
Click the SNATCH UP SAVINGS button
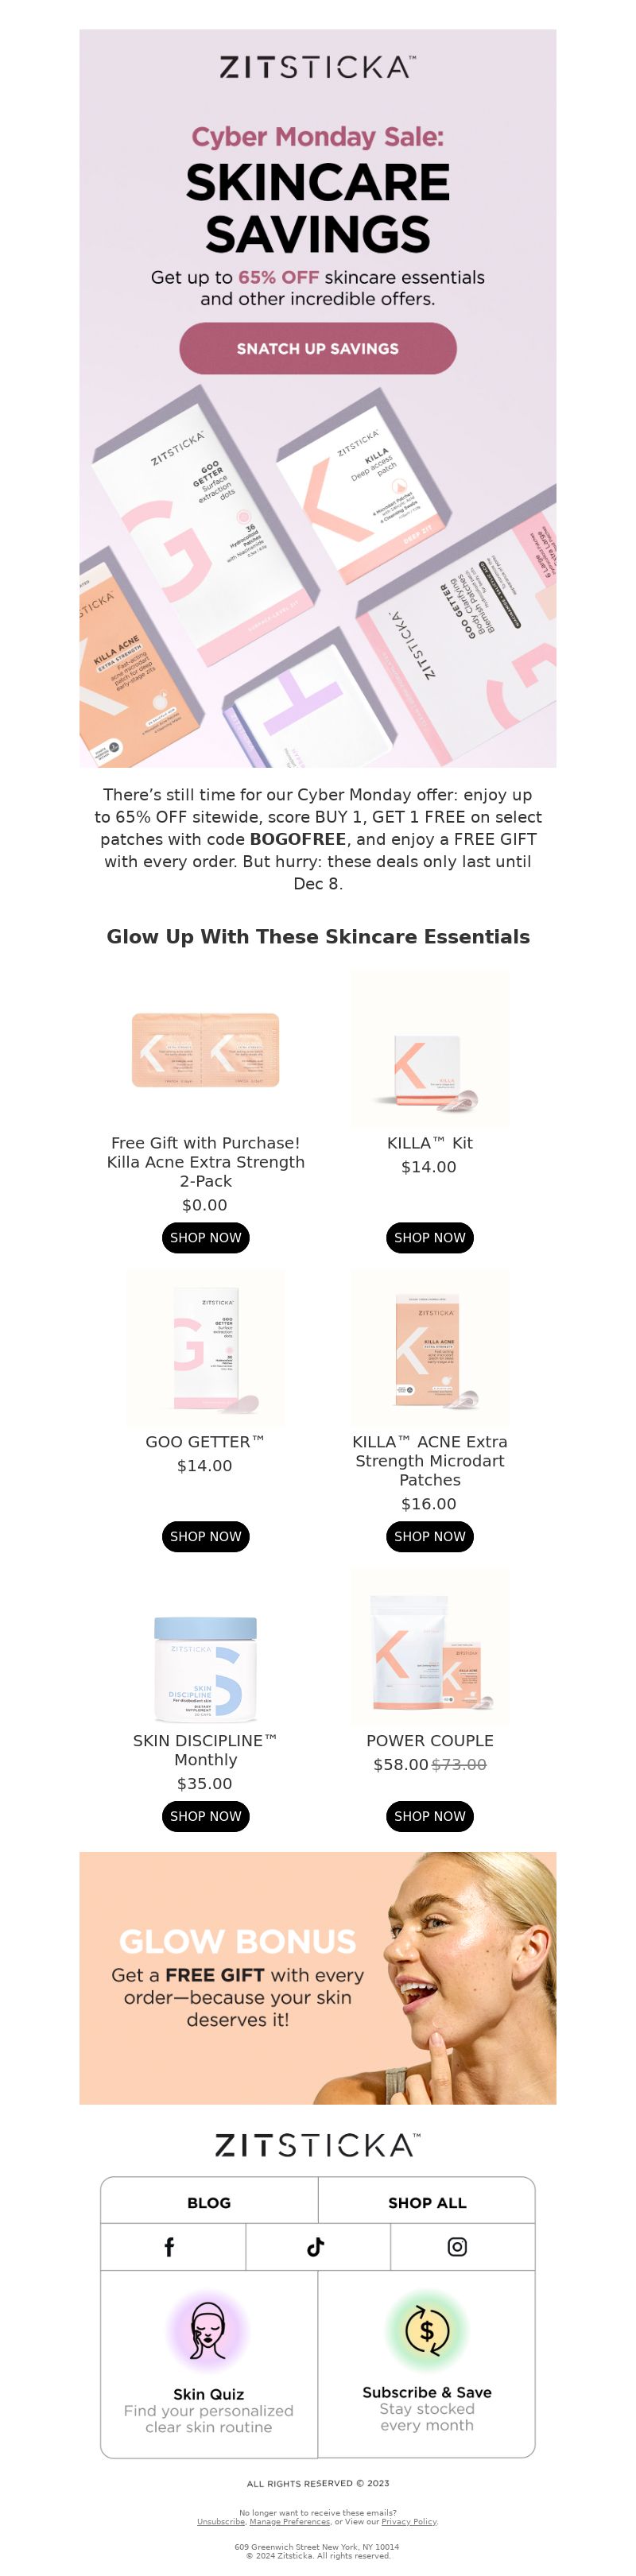[x=318, y=348]
